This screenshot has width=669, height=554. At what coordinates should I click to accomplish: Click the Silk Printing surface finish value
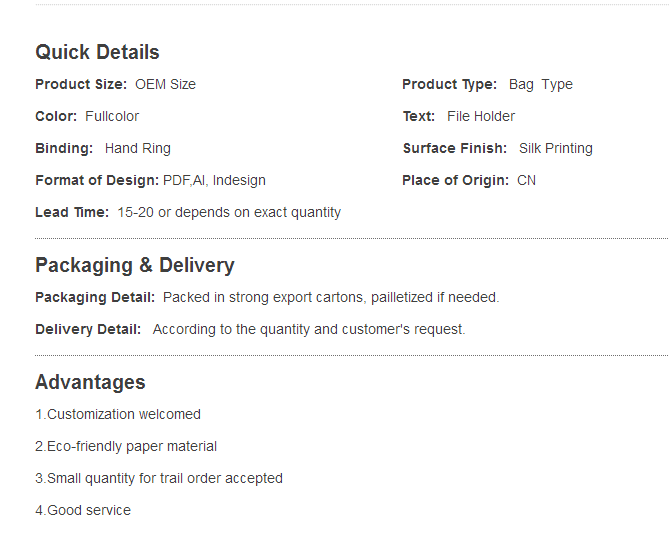click(555, 149)
